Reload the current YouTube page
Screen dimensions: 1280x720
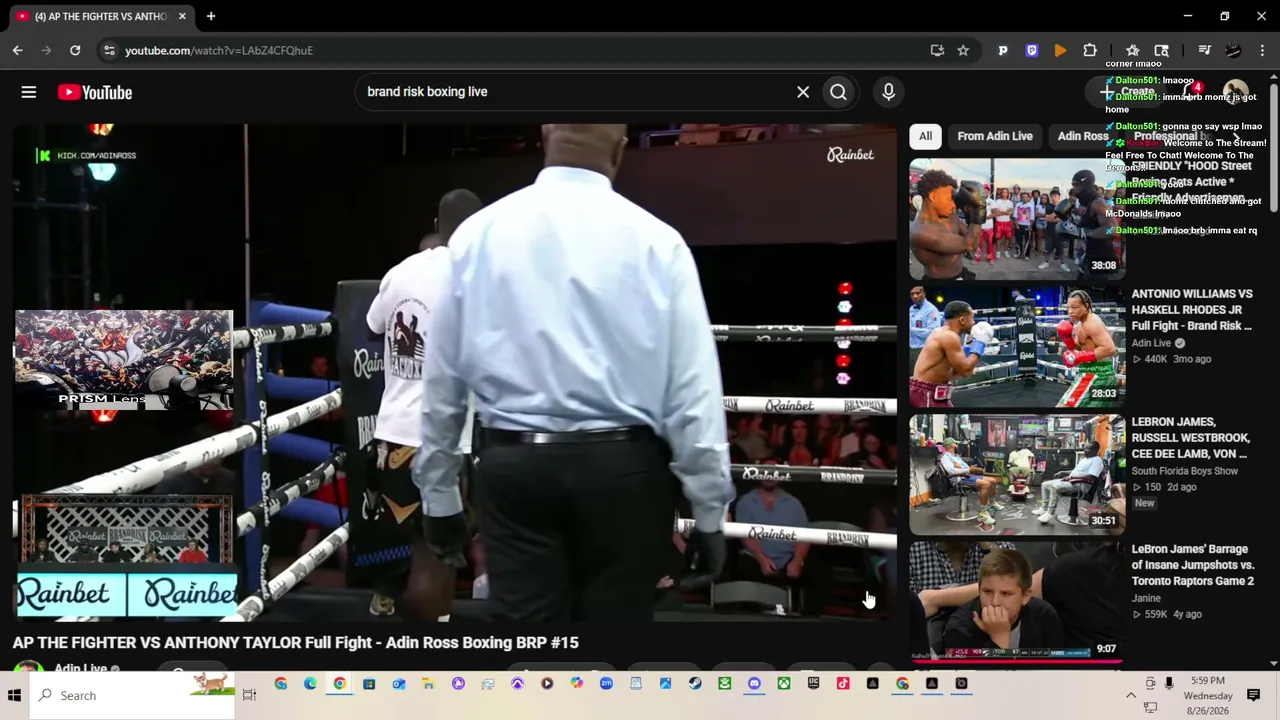(75, 50)
